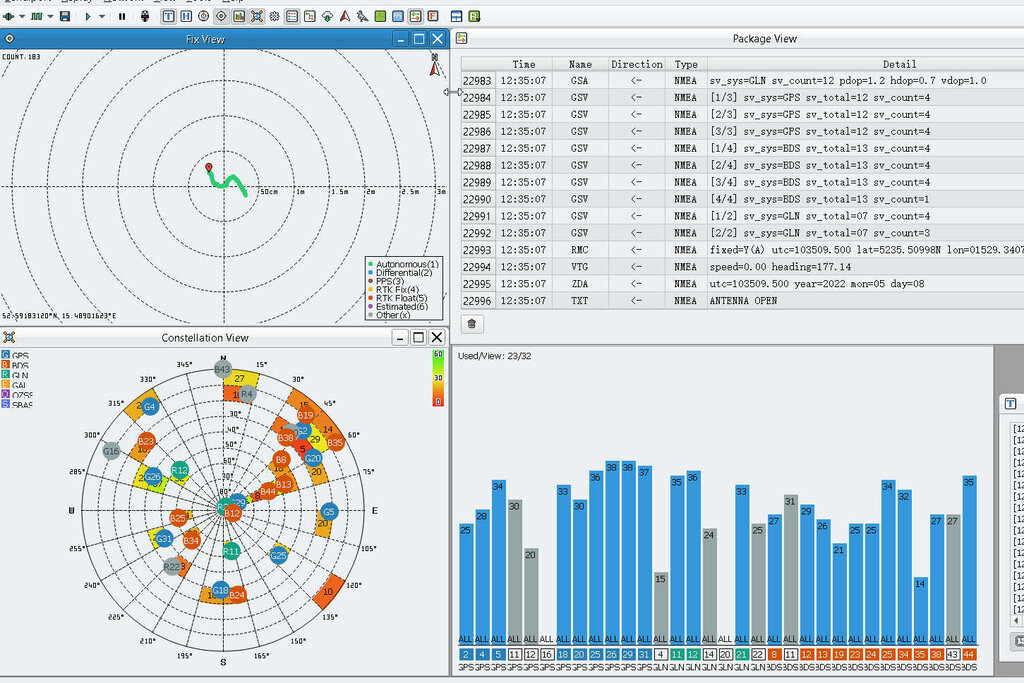
Task: Click the cloud download toolbar icon
Action: point(327,16)
